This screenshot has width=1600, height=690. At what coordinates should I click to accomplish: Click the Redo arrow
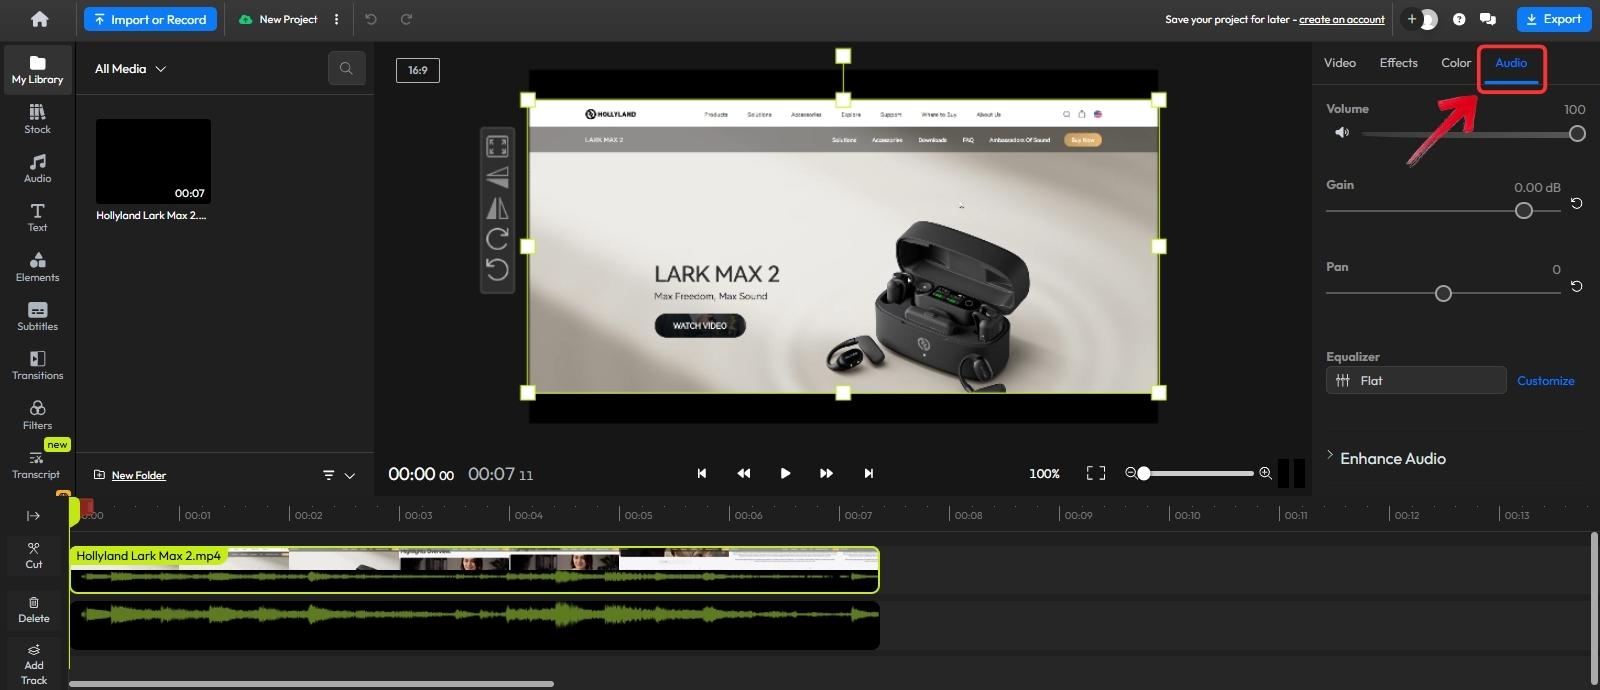[x=406, y=19]
